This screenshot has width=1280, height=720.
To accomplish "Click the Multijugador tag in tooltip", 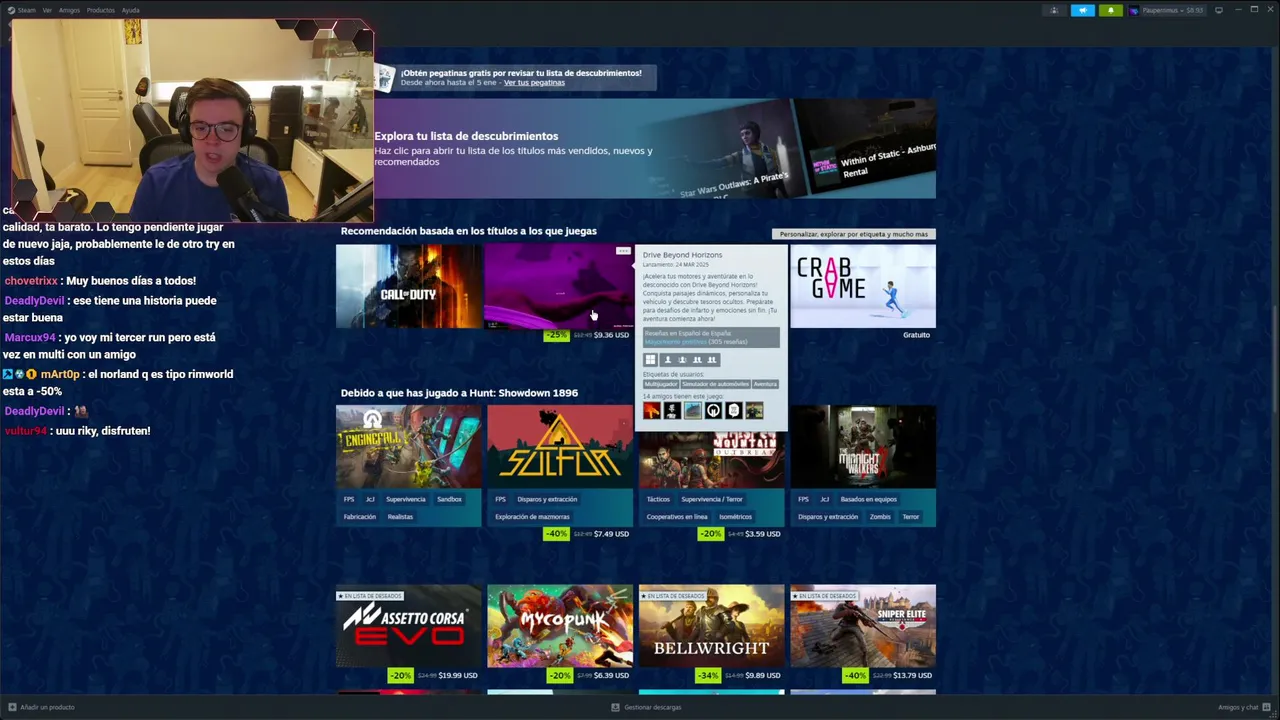I will (x=661, y=384).
